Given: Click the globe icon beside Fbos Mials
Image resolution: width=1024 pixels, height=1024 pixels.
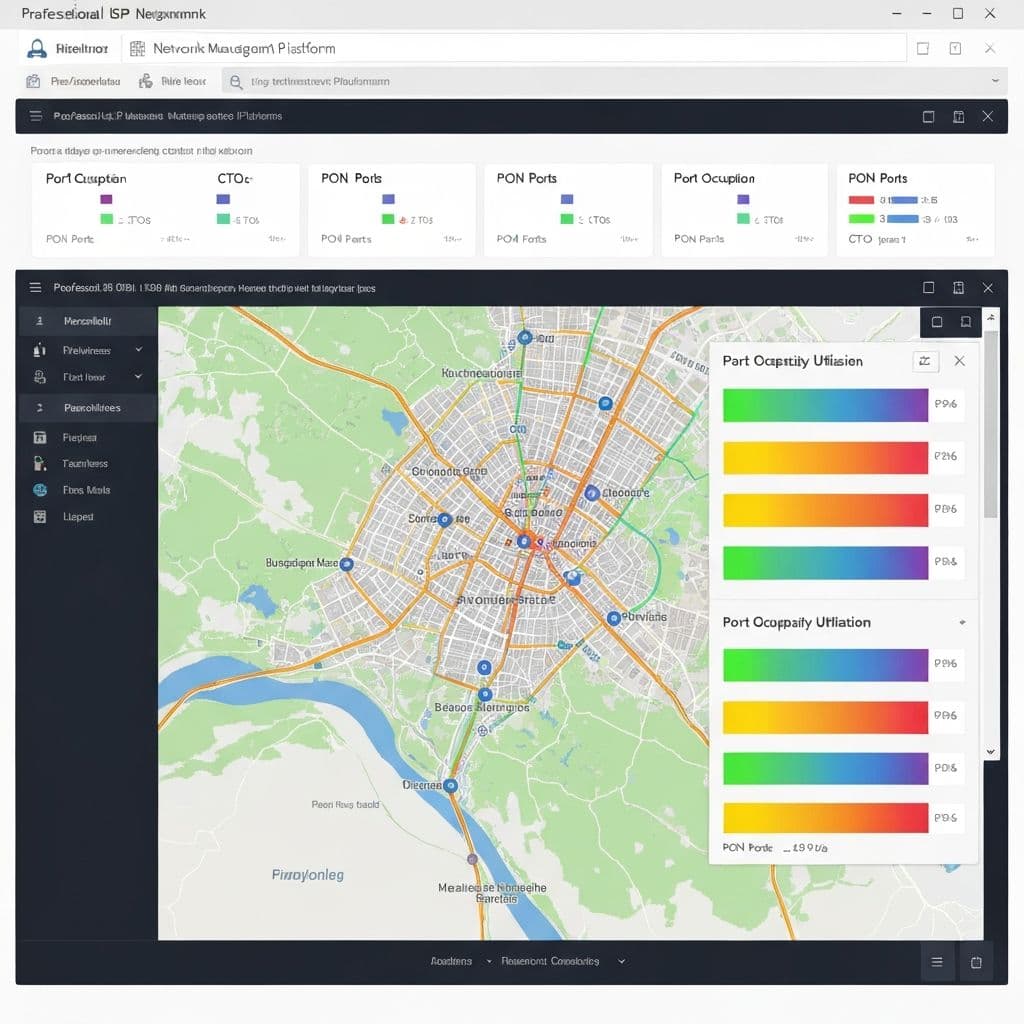Looking at the screenshot, I should tap(40, 490).
